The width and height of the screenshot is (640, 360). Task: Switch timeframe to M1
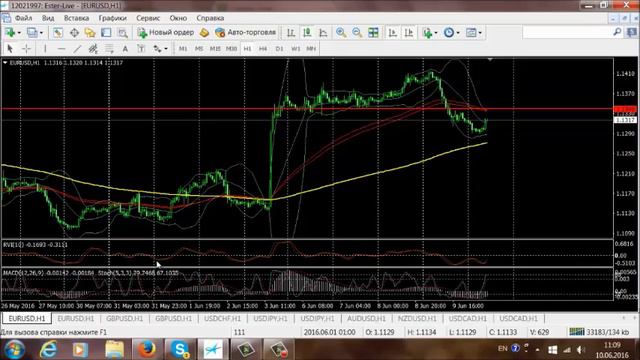pos(183,49)
